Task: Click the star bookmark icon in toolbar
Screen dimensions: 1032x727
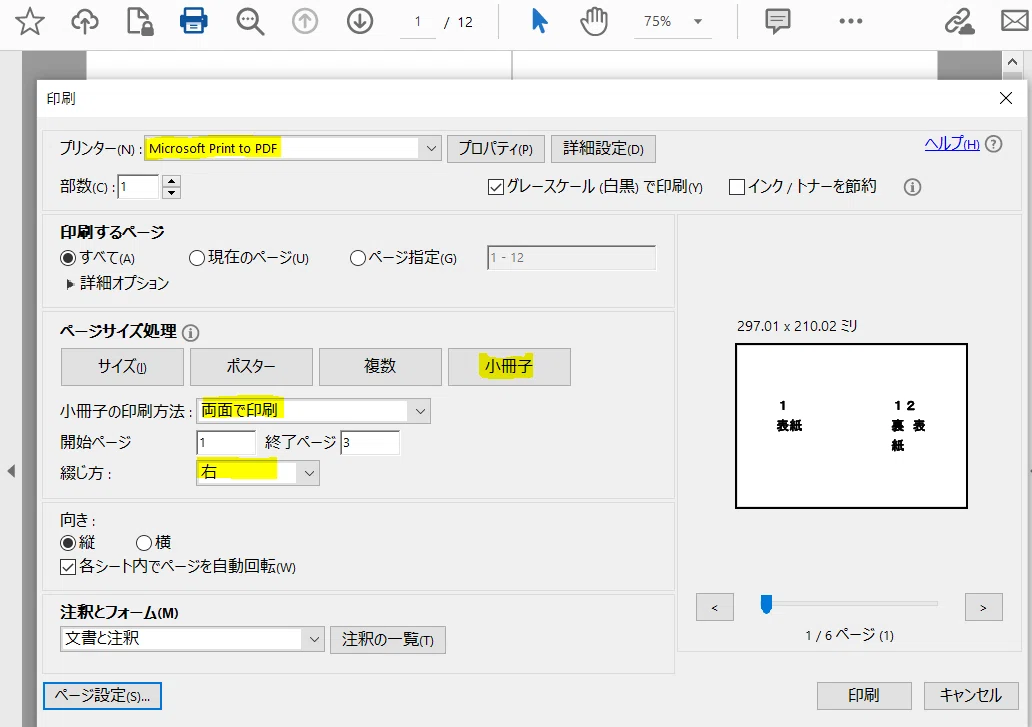Action: coord(30,22)
